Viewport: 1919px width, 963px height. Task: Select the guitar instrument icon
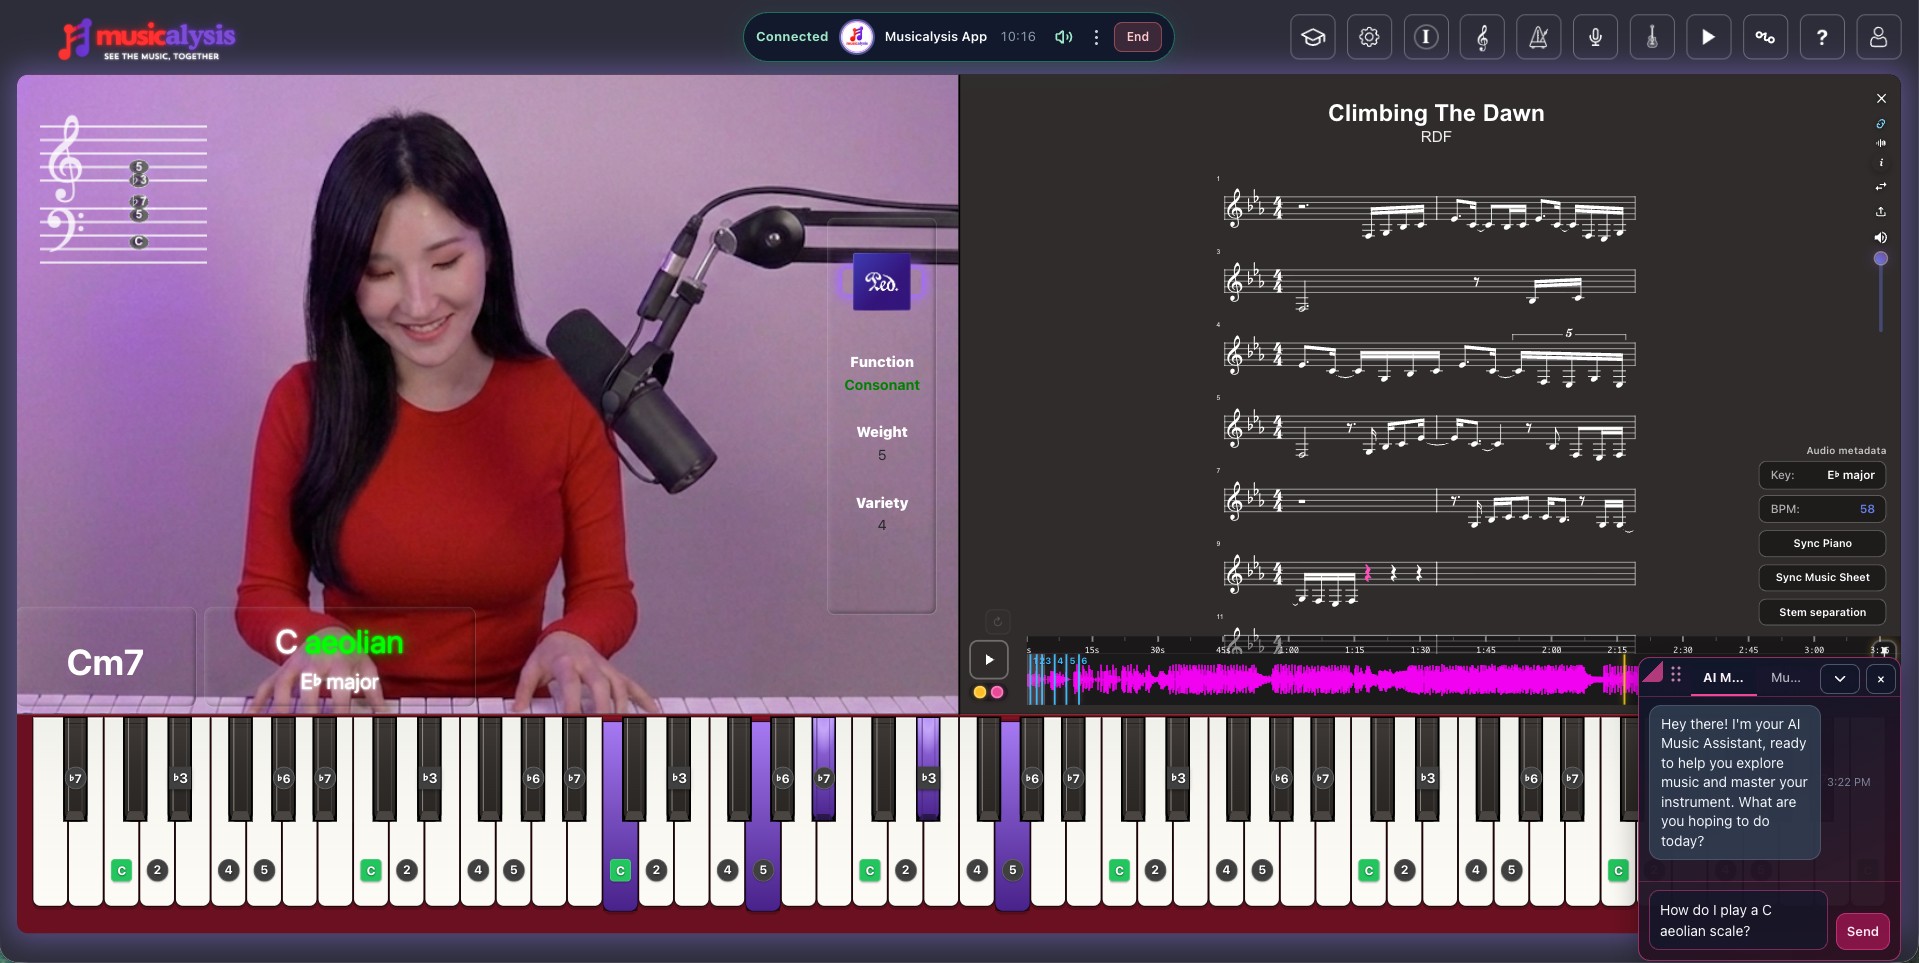click(x=1652, y=37)
